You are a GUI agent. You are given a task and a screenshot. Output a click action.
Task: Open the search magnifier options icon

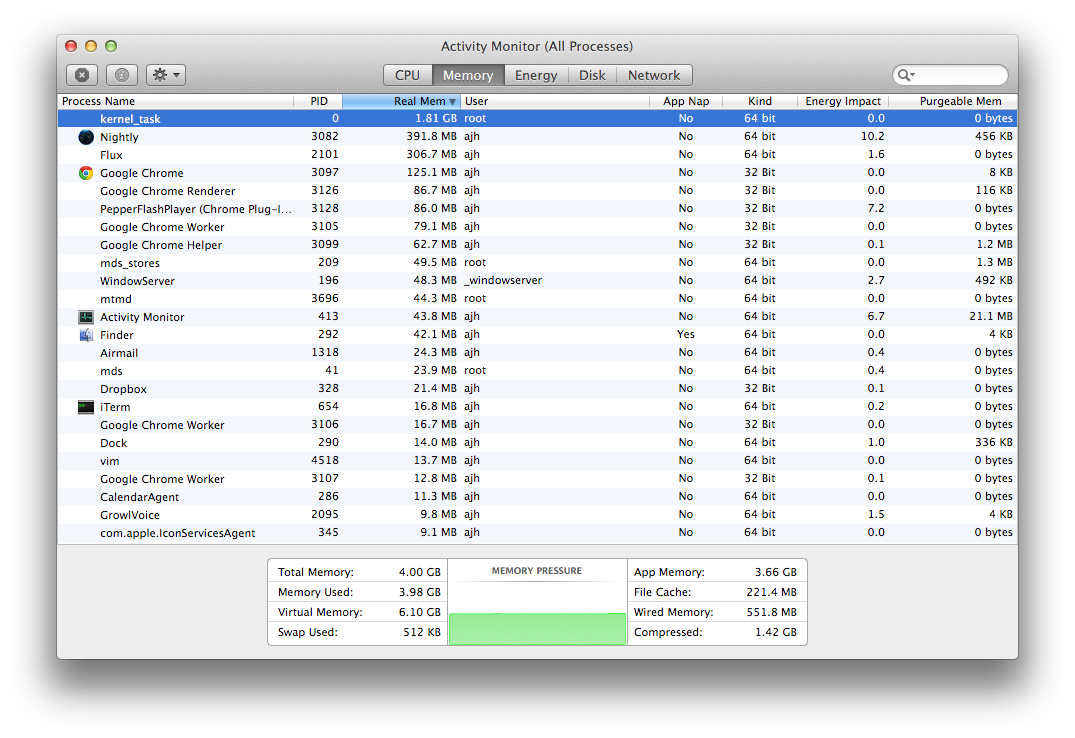click(x=906, y=75)
